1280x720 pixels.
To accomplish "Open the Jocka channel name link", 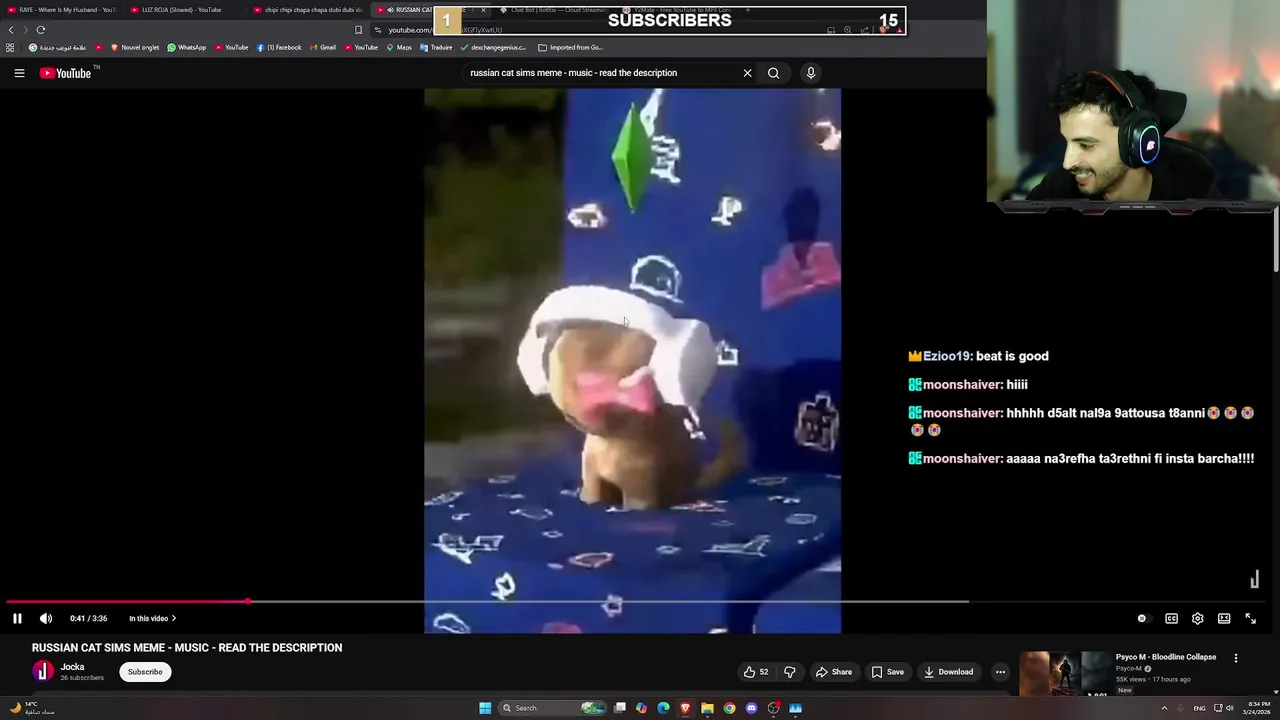I will pos(72,667).
